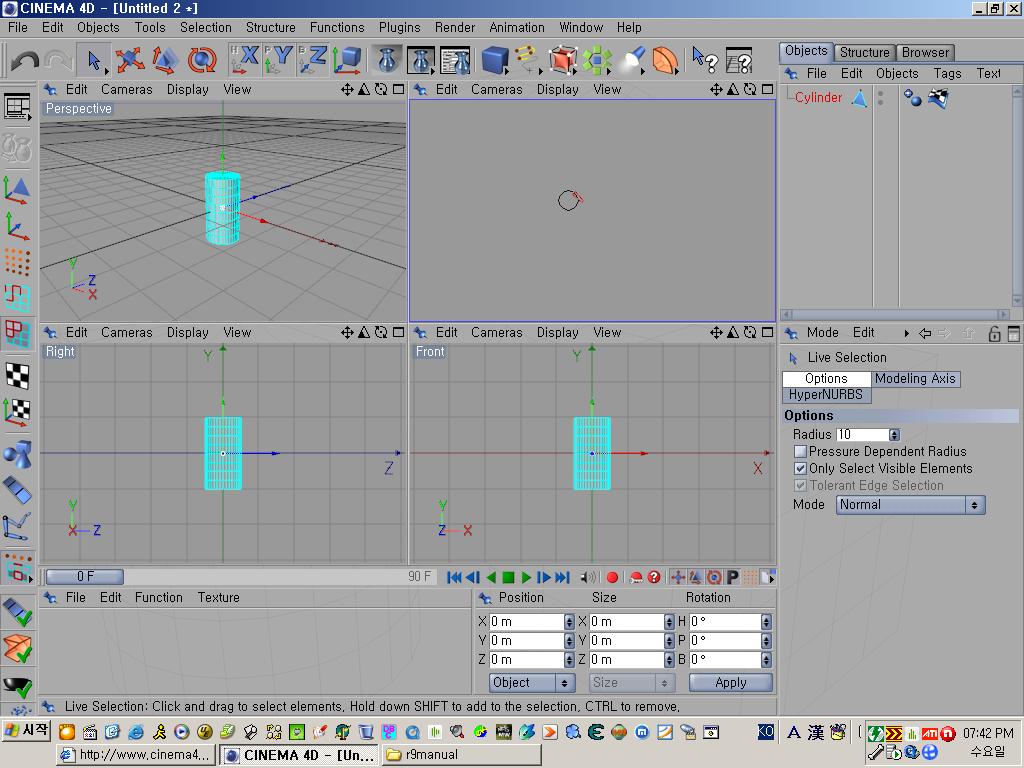Open the Structure menu
1024x768 pixels.
[270, 27]
